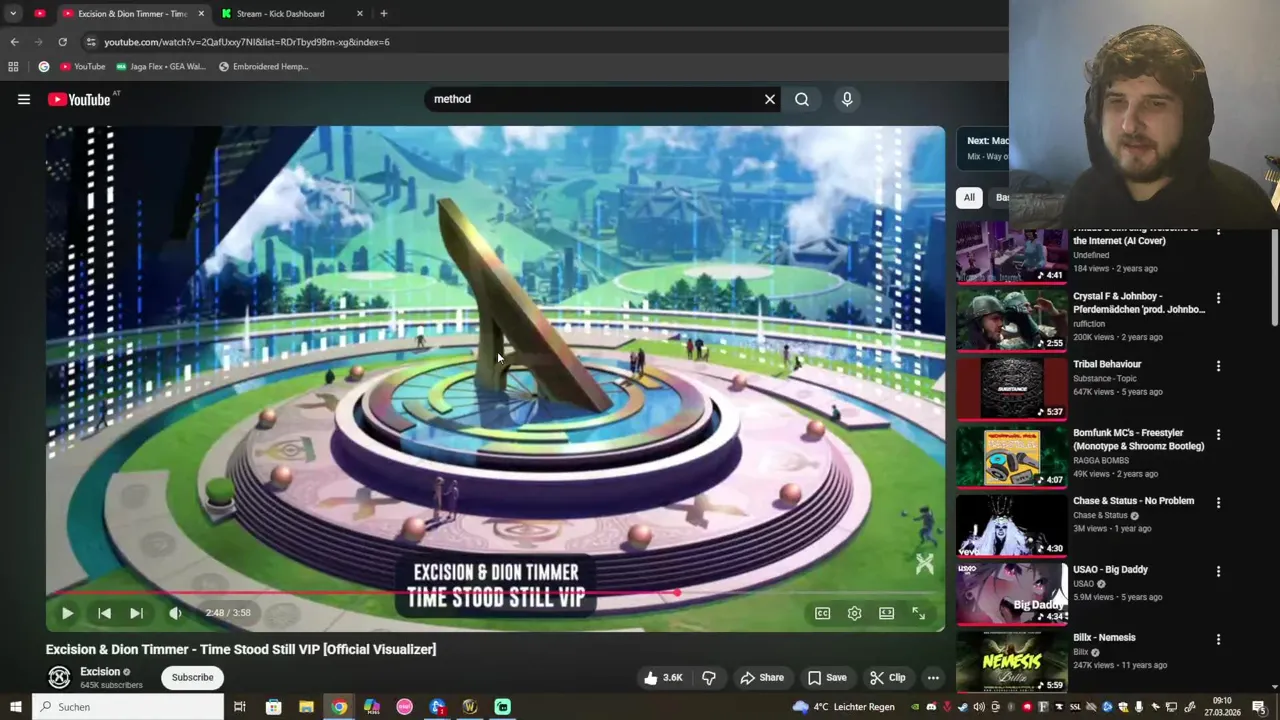Go to the YouTube home logo
1280x720 pixels.
tap(79, 99)
